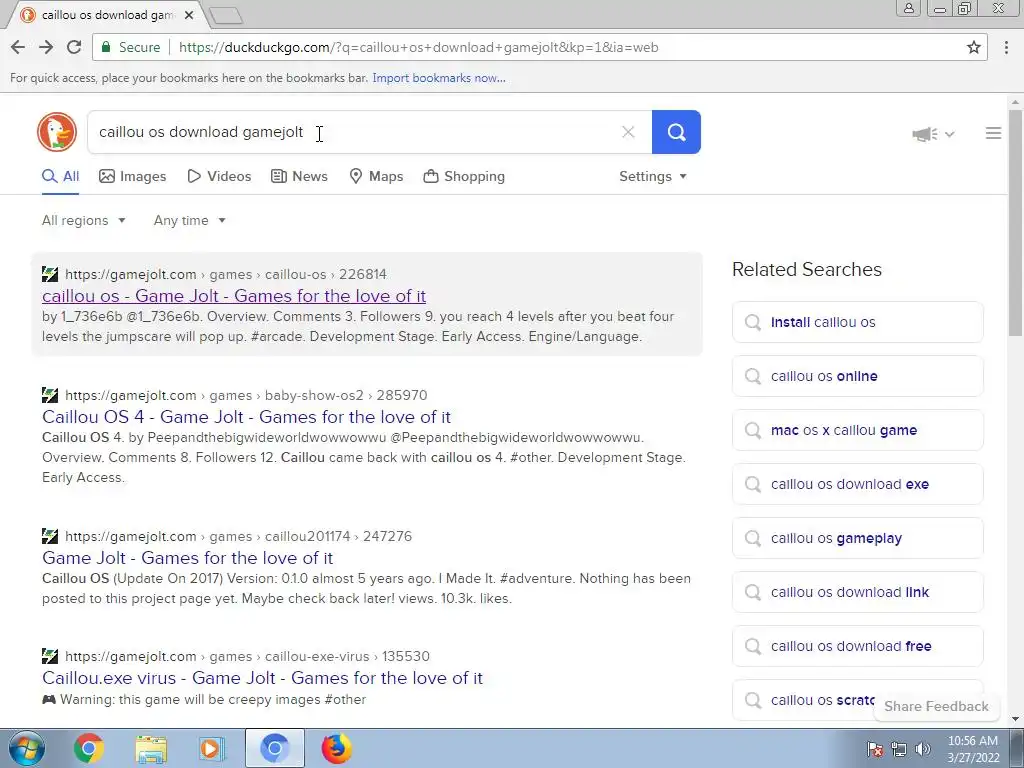The image size is (1024, 768).
Task: Click the scrollbar down arrow
Action: [1015, 720]
